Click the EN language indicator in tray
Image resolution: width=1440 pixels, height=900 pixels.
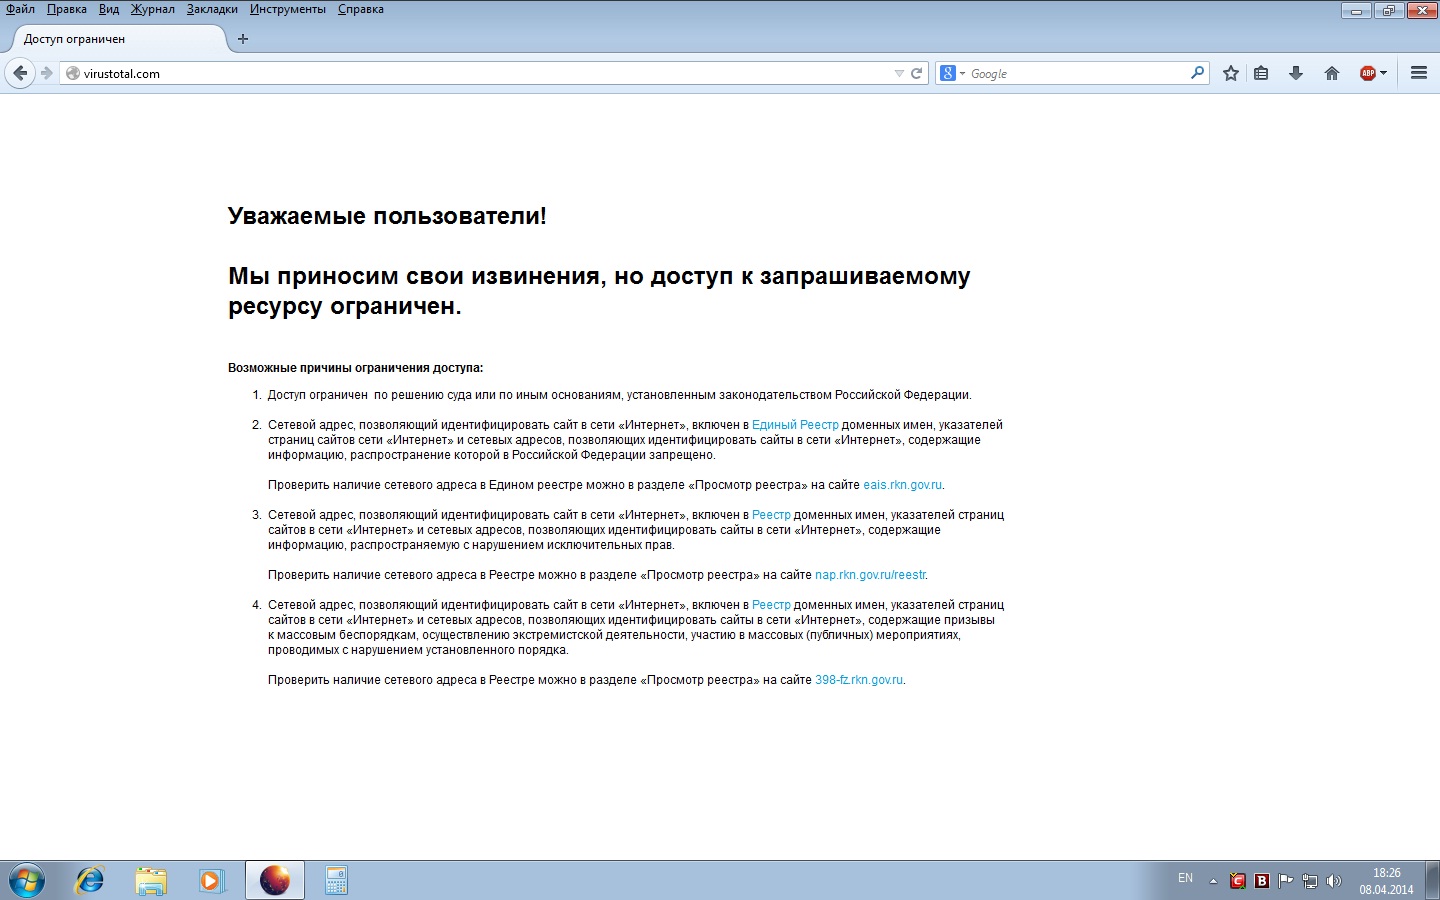click(x=1185, y=878)
